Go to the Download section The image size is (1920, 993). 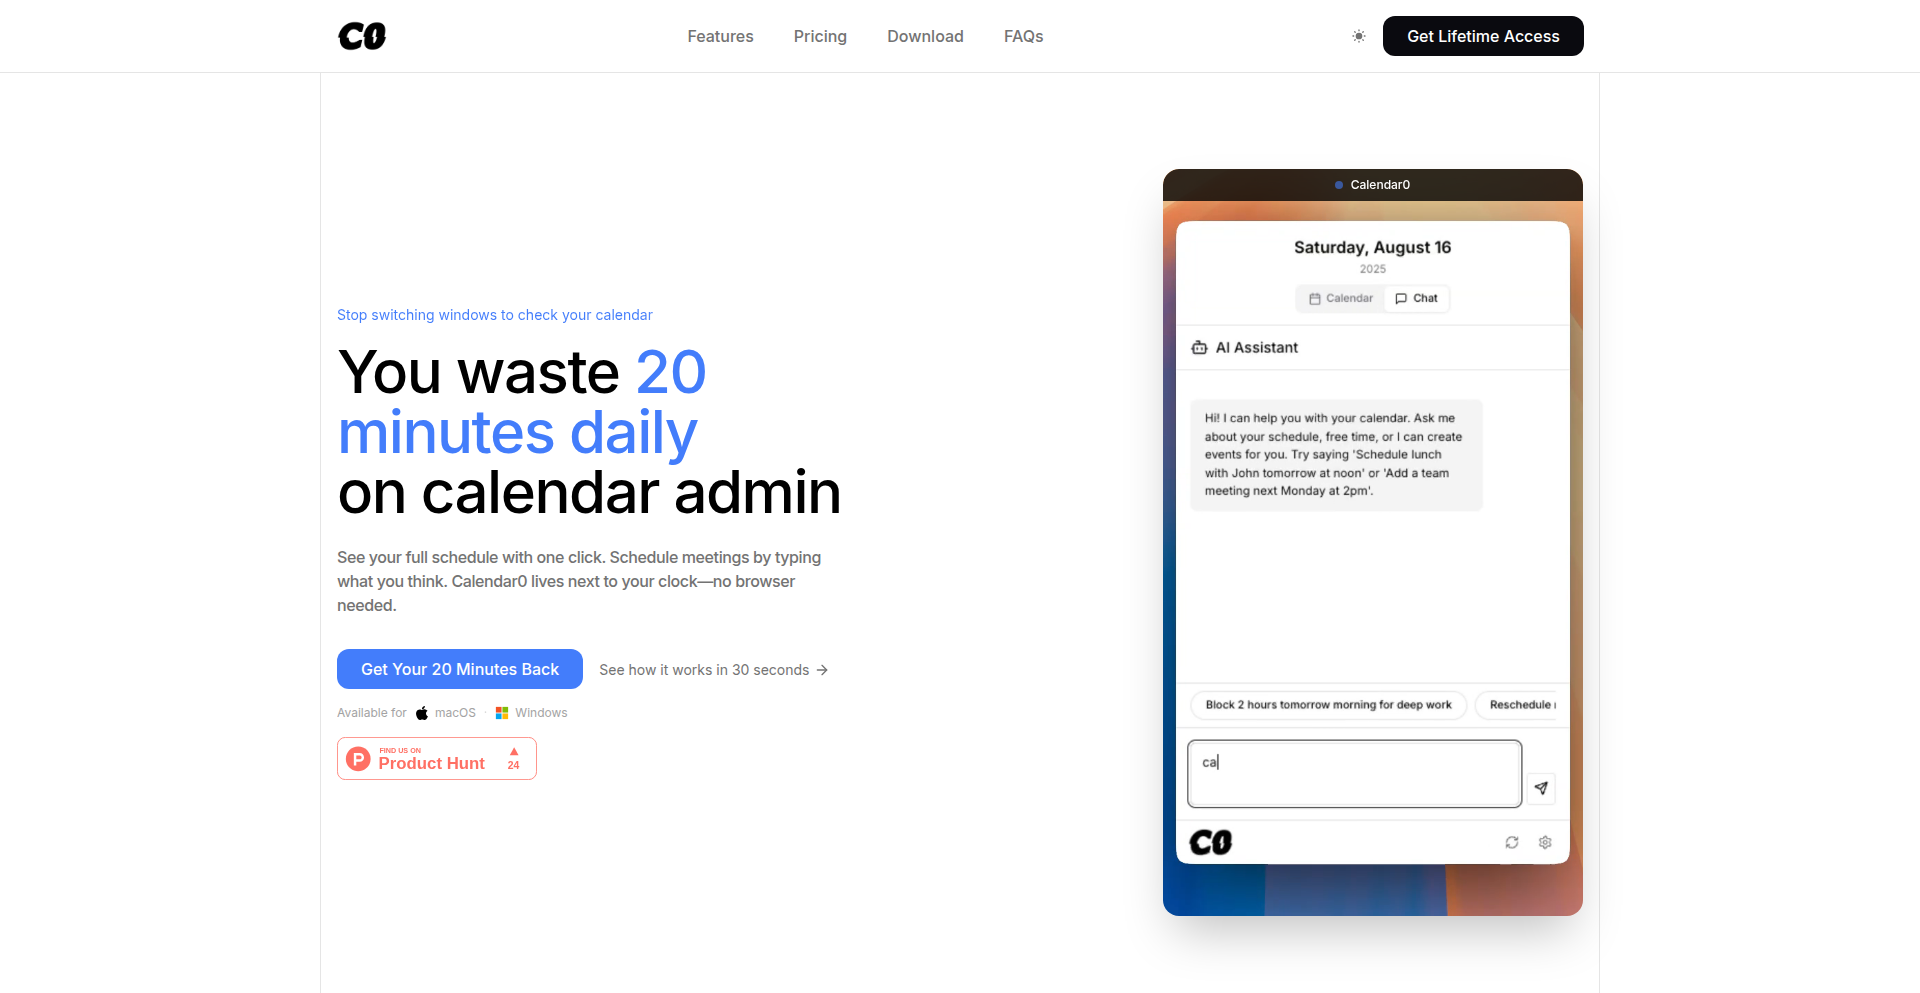[x=925, y=36]
